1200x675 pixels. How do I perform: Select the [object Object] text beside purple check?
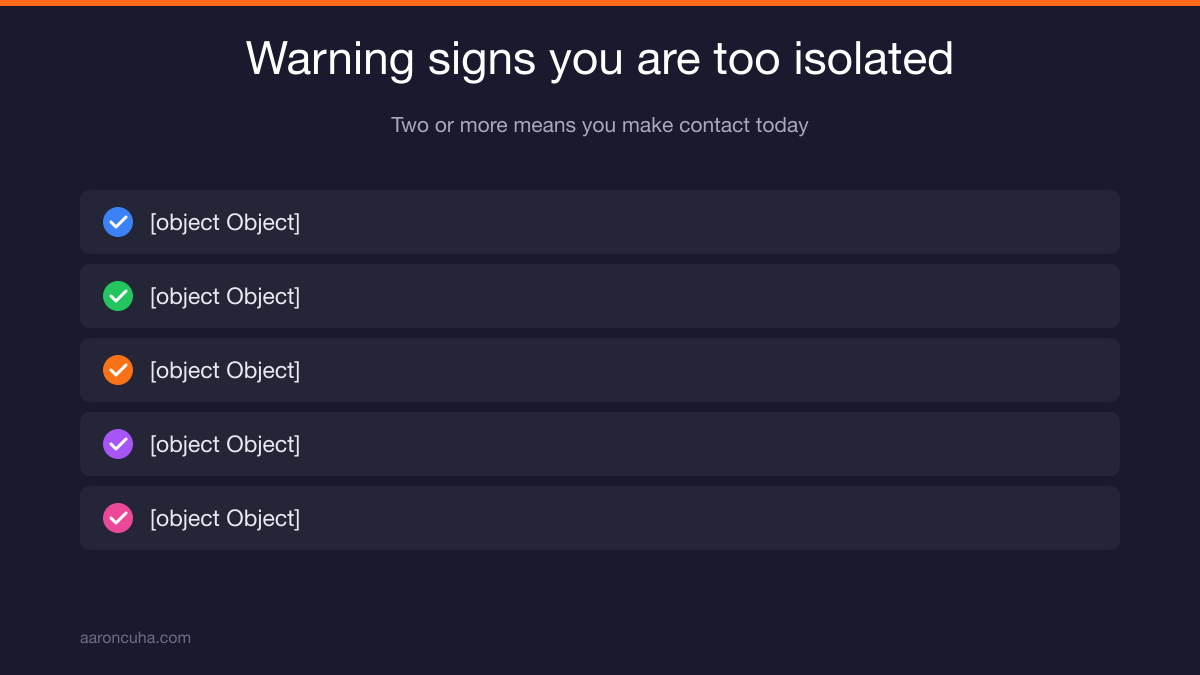[x=225, y=444]
